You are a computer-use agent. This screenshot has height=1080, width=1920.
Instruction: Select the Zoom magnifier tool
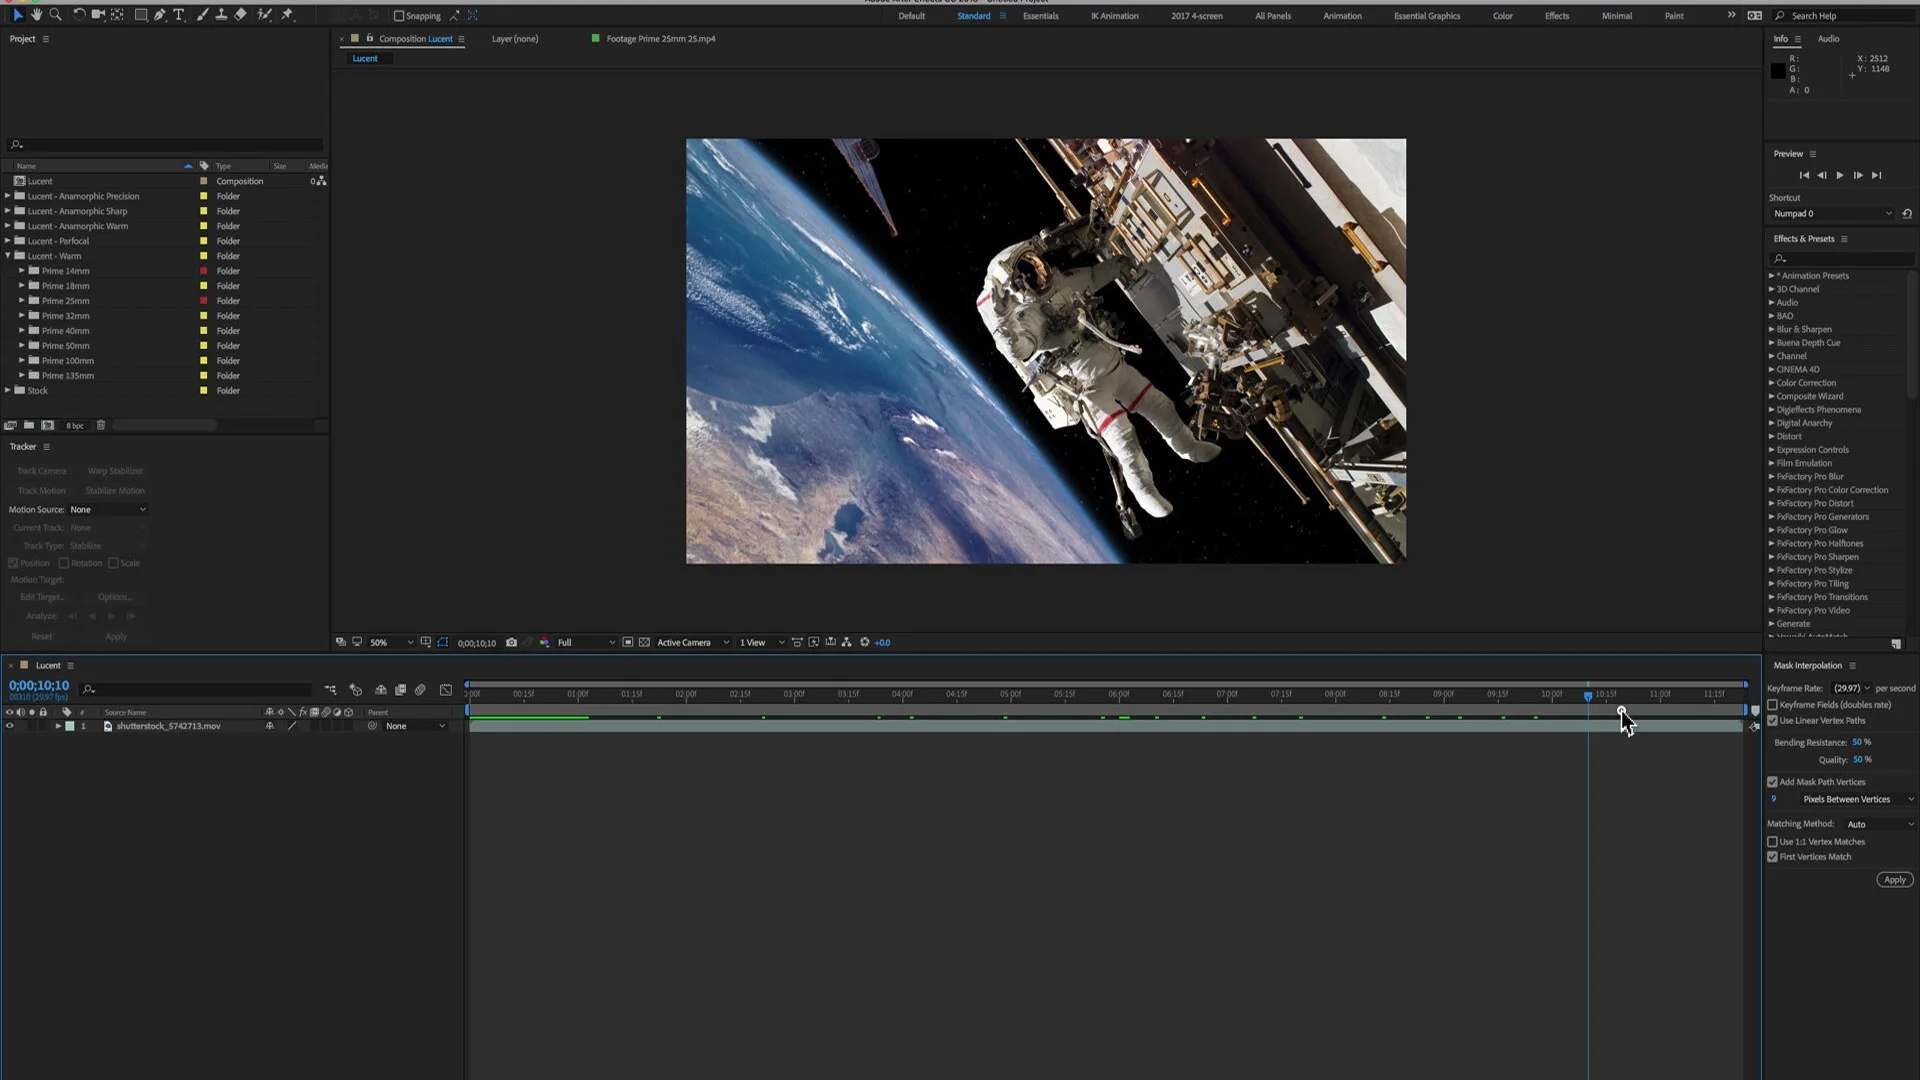tap(56, 15)
